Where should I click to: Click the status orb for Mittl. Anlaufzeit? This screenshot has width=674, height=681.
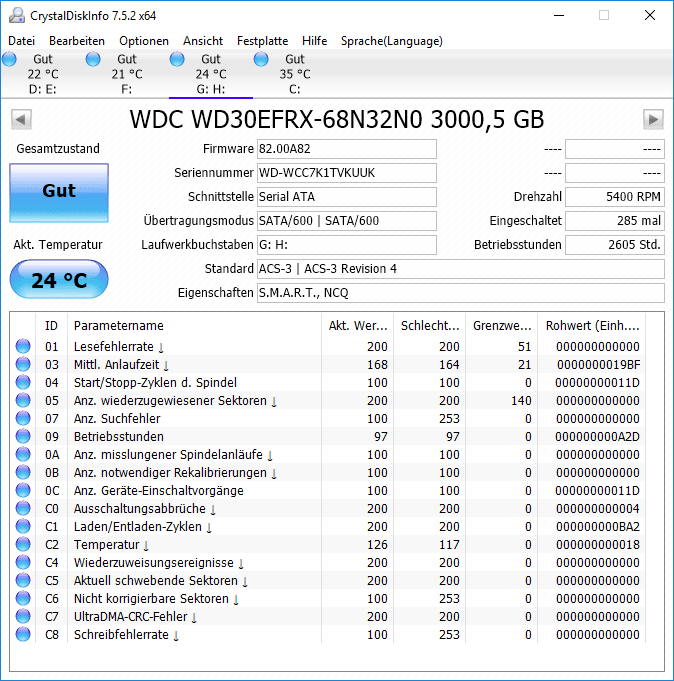coord(23,364)
